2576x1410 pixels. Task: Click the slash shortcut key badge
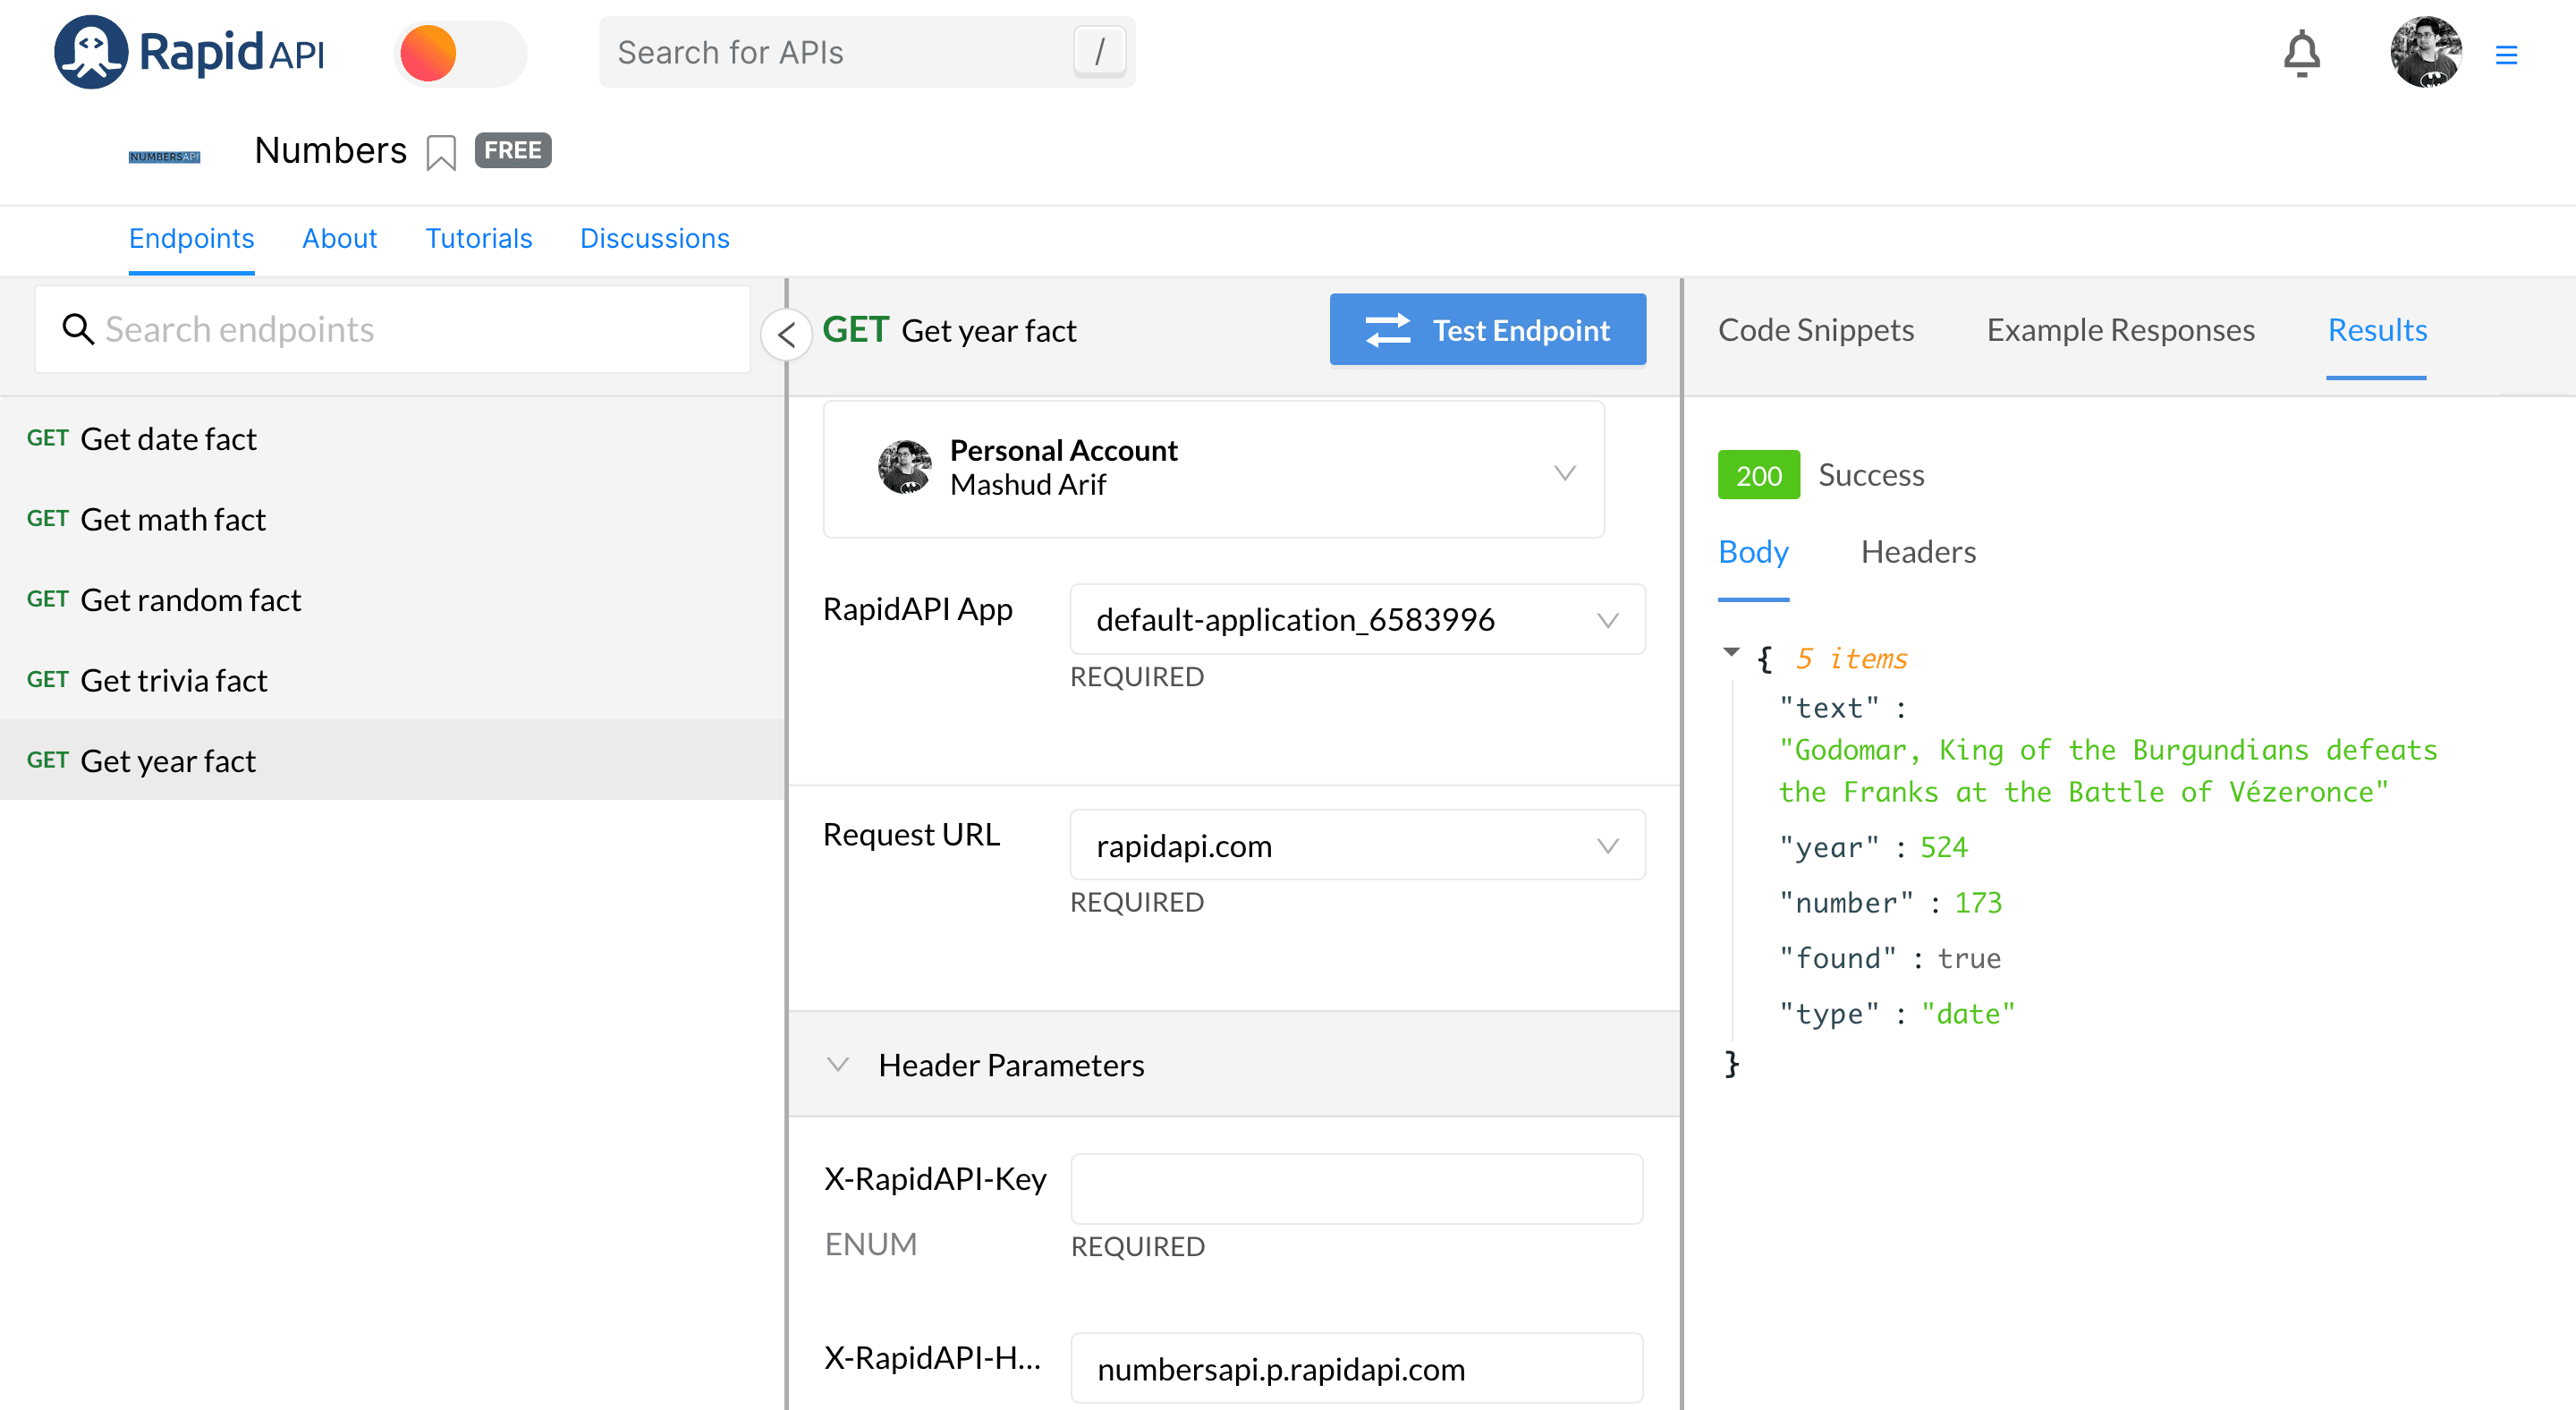click(x=1099, y=52)
